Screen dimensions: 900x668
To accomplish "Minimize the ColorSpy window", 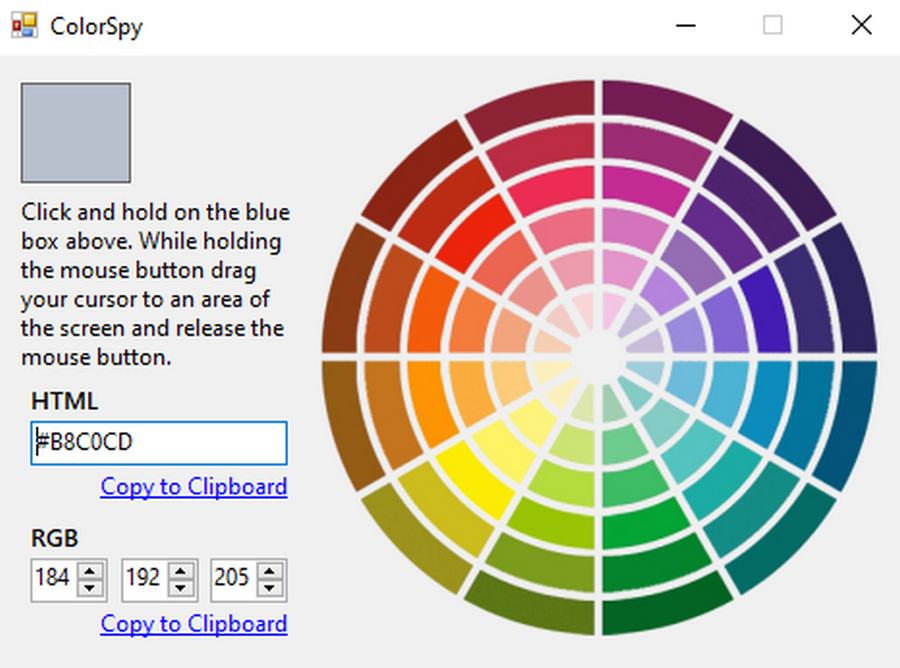I will (x=686, y=26).
